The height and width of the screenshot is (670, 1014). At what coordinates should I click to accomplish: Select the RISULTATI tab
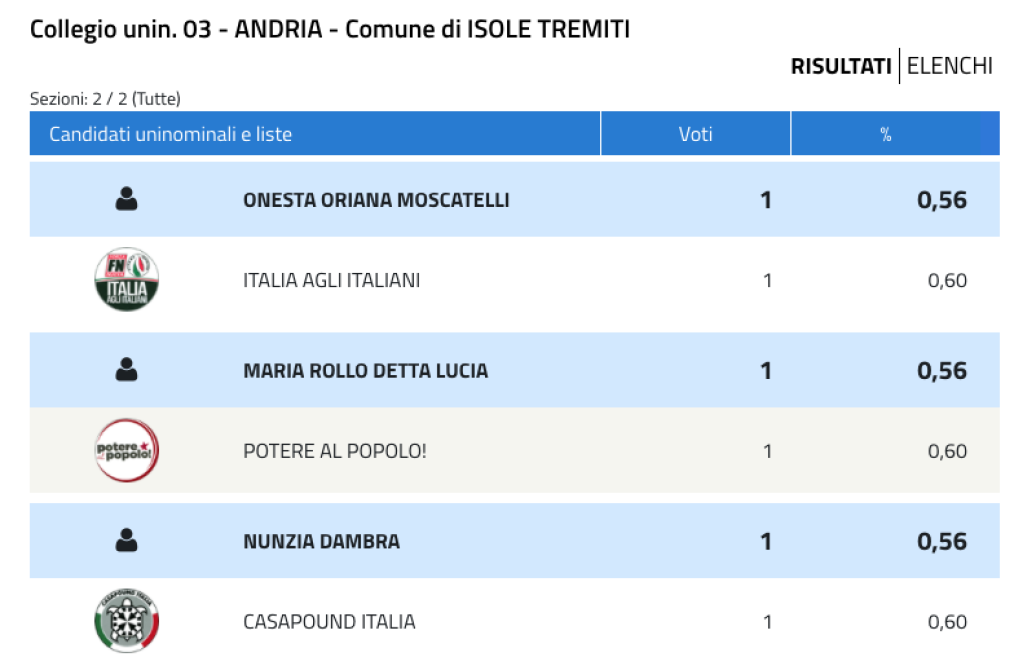(841, 66)
